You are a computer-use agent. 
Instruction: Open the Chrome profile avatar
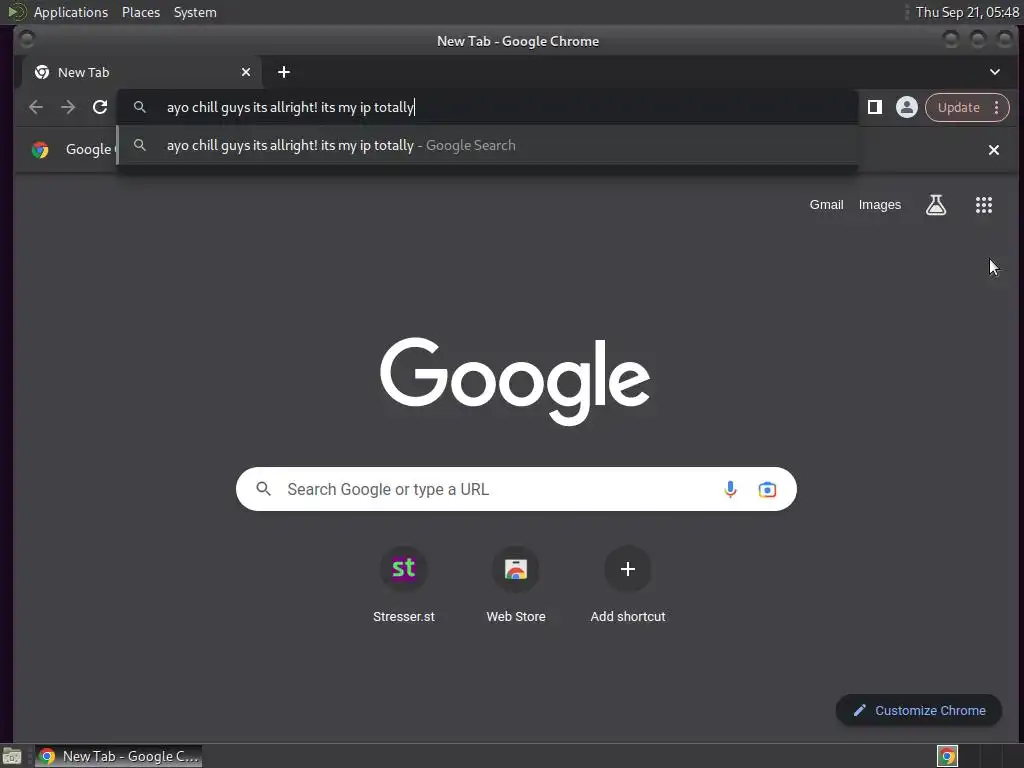point(906,107)
